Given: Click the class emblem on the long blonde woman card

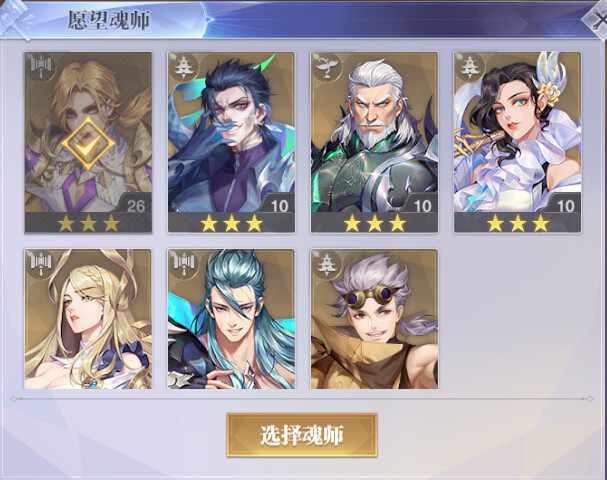Looking at the screenshot, I should point(41,263).
